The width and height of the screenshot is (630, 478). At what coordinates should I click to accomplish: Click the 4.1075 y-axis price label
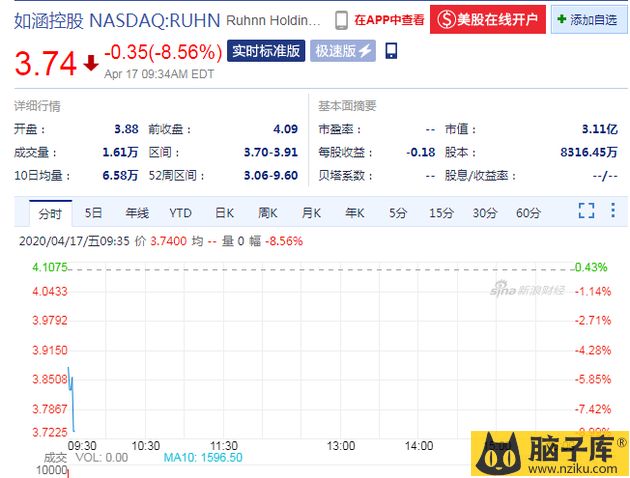pyautogui.click(x=50, y=267)
